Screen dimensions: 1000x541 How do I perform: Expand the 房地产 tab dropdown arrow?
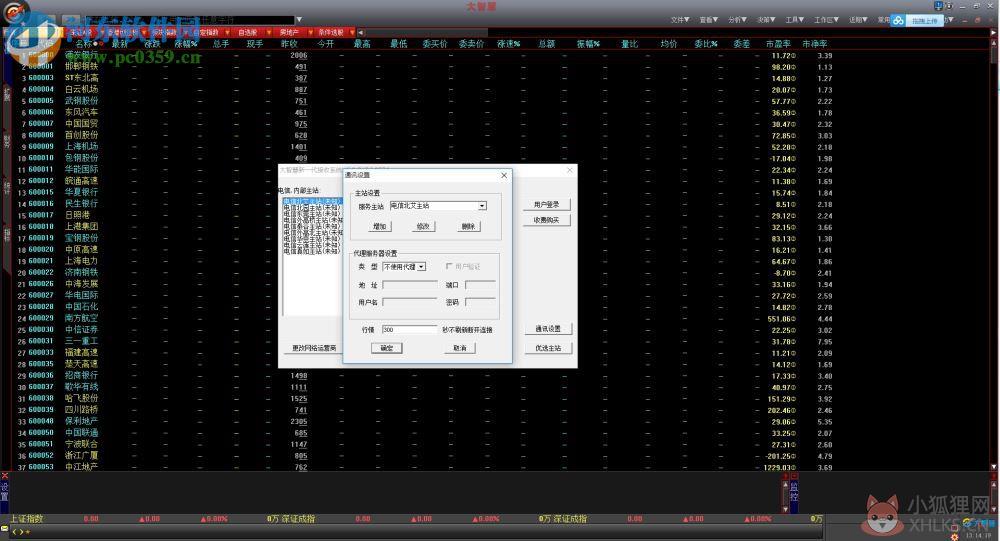click(311, 33)
